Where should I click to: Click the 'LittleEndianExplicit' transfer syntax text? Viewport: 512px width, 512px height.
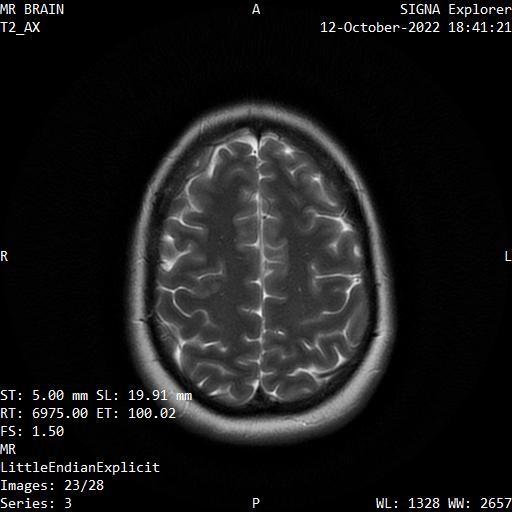[80, 467]
